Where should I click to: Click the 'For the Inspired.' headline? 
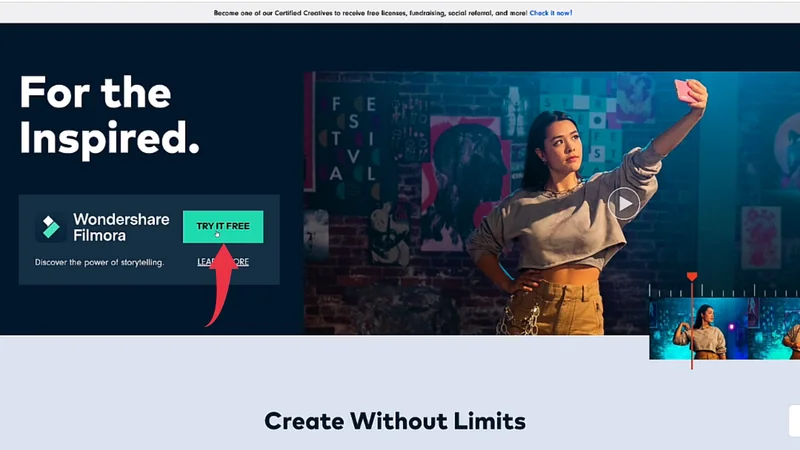pyautogui.click(x=109, y=115)
